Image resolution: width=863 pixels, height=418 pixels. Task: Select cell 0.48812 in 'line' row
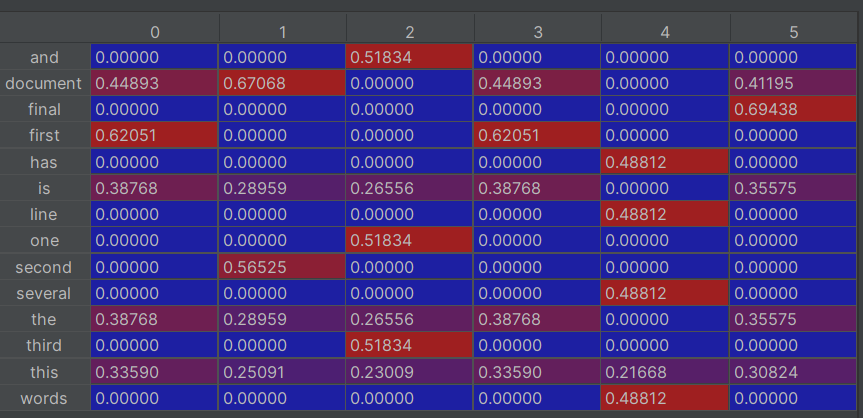click(665, 214)
